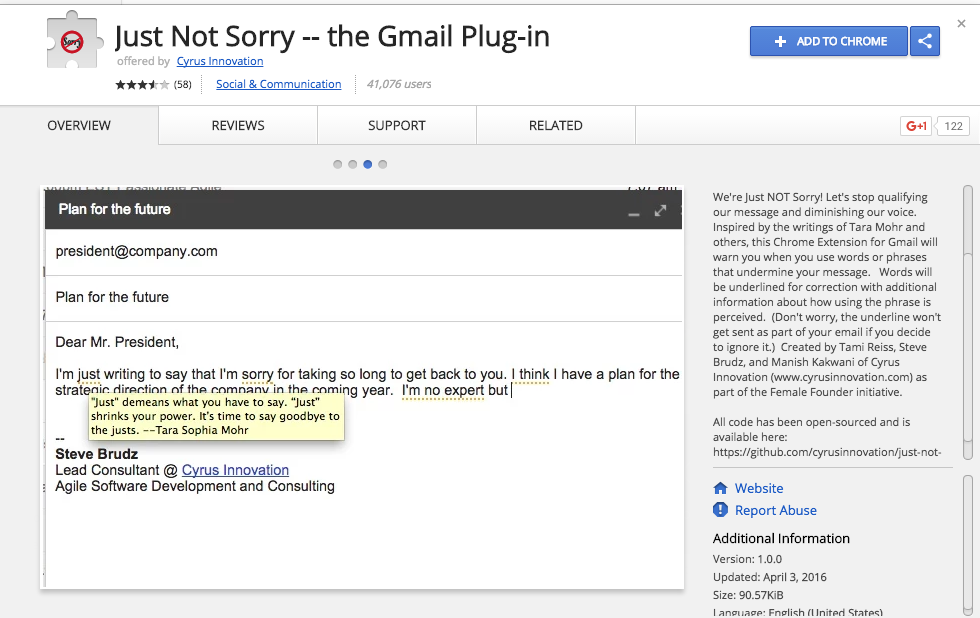Viewport: 980px width, 618px height.
Task: Click the Steve Brudz signature name
Action: pos(97,454)
